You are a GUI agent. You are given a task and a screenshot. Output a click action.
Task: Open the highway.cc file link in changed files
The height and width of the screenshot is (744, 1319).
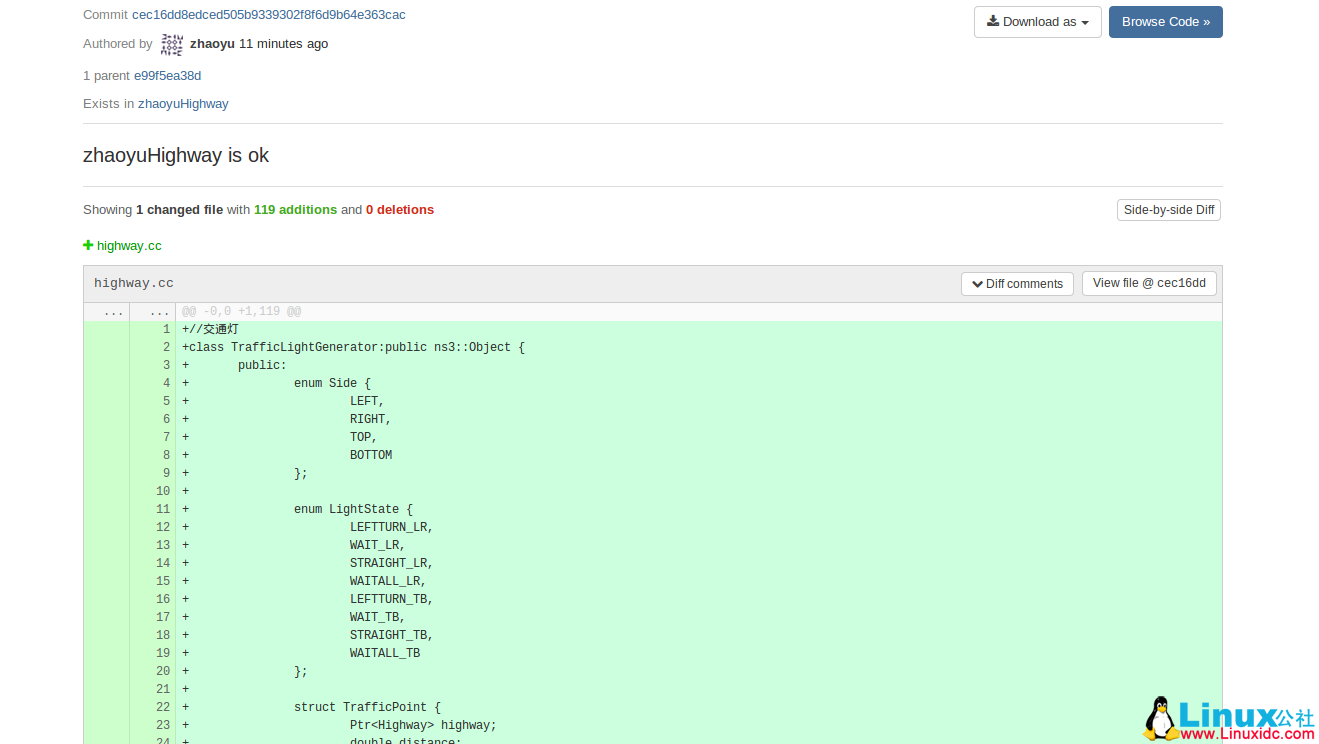(x=128, y=245)
